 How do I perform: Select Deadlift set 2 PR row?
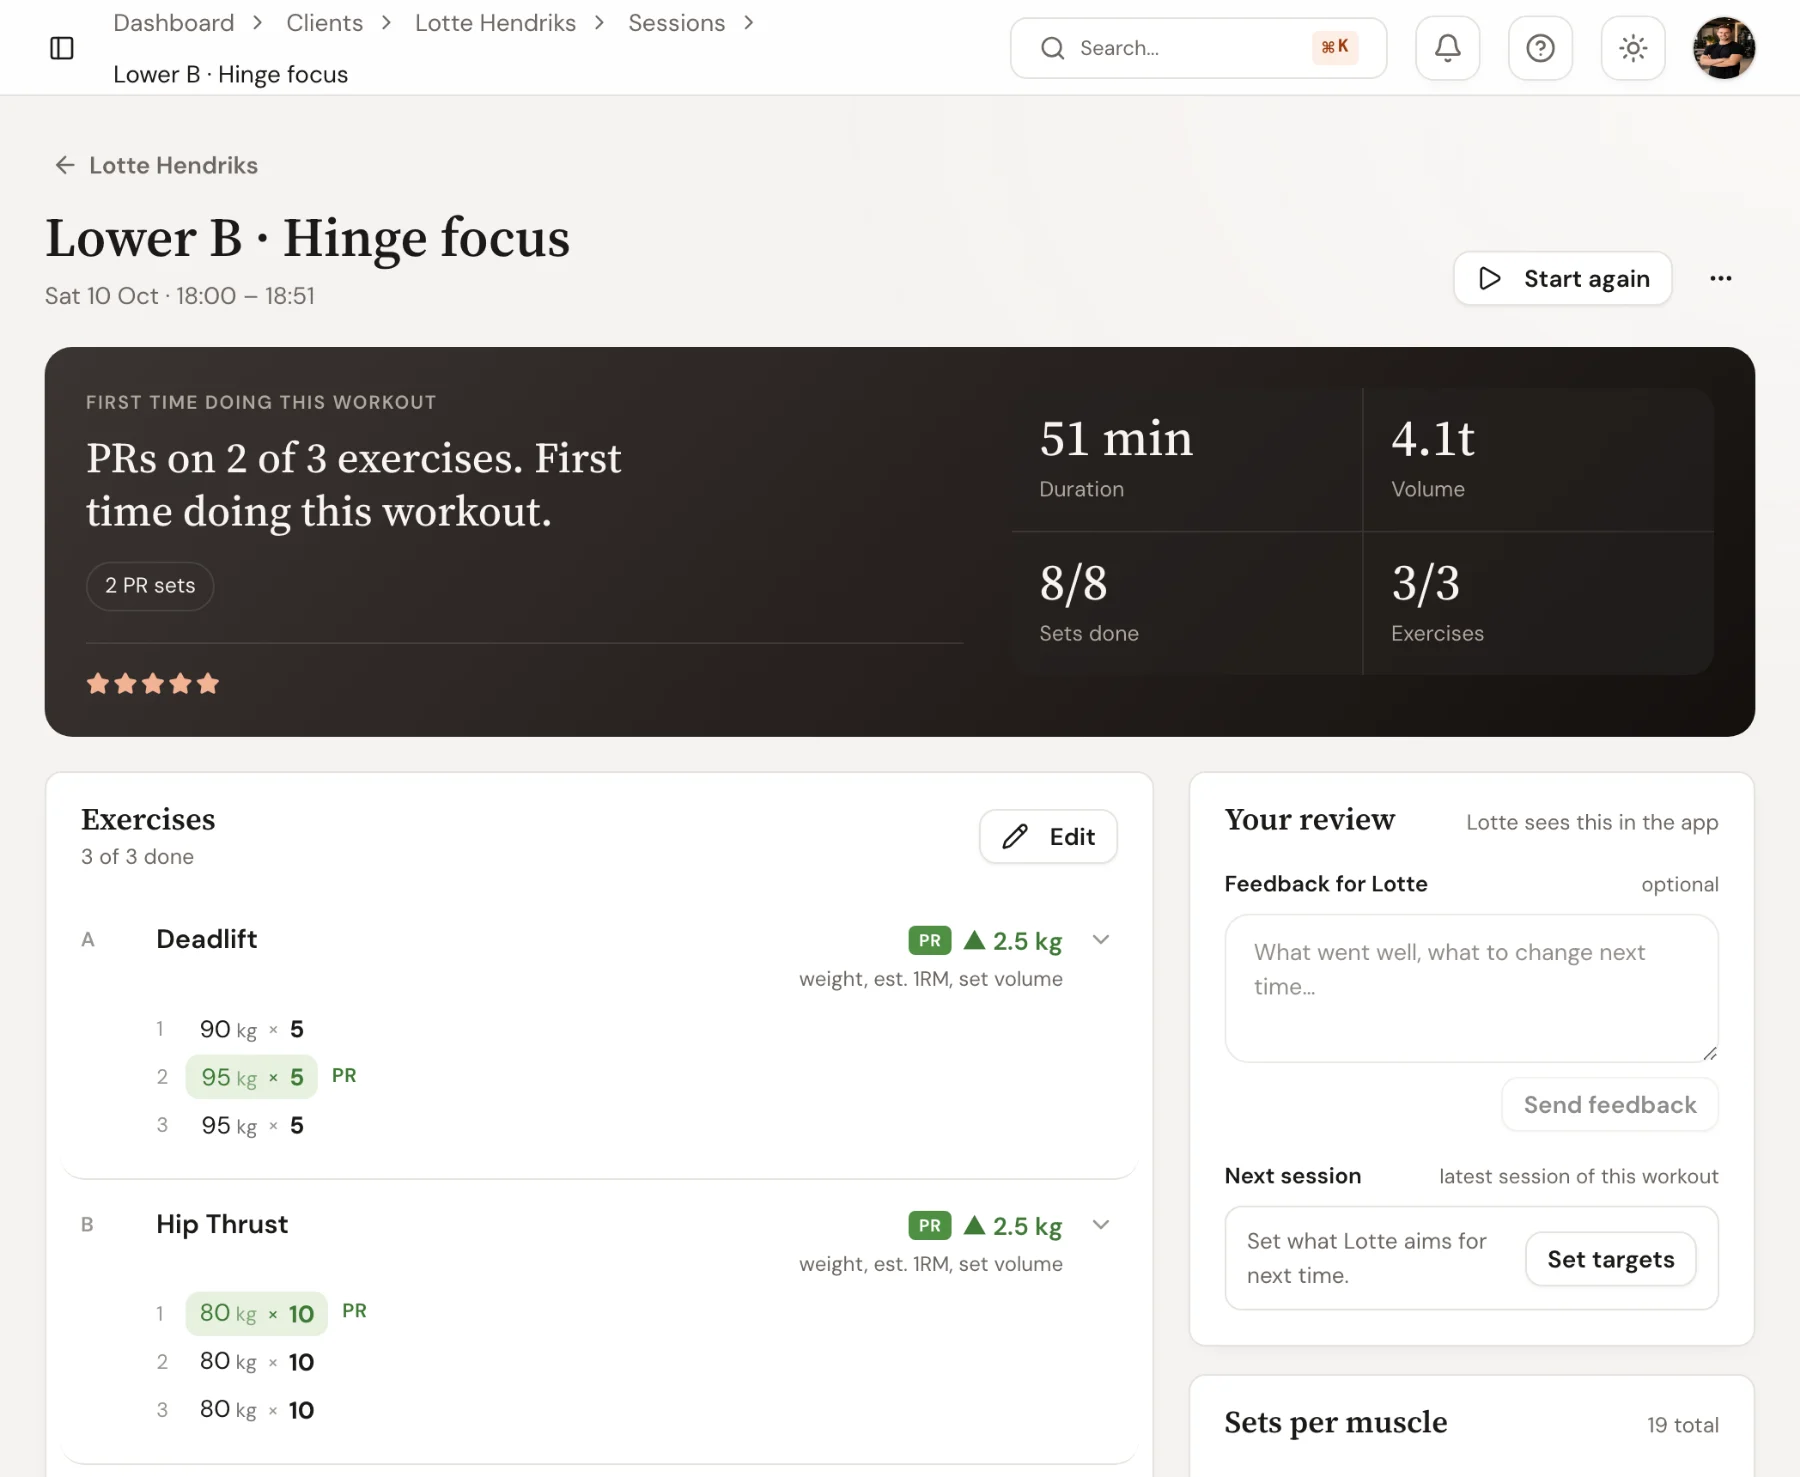click(x=252, y=1077)
